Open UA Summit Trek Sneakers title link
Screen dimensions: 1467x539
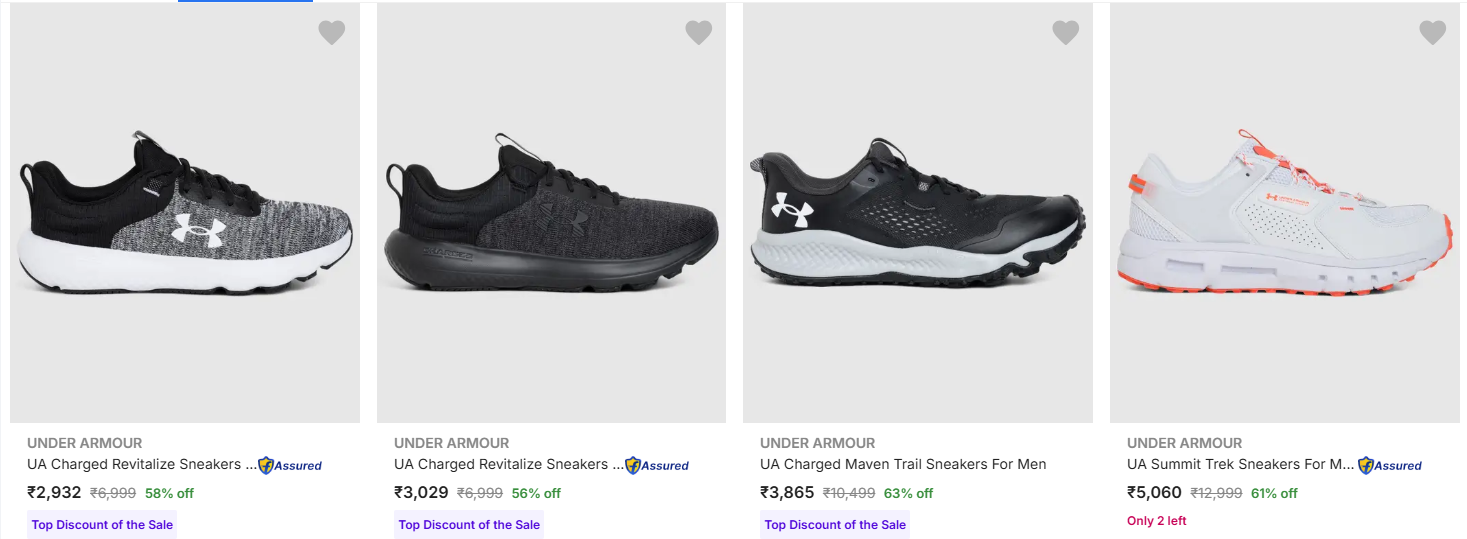tap(1240, 464)
